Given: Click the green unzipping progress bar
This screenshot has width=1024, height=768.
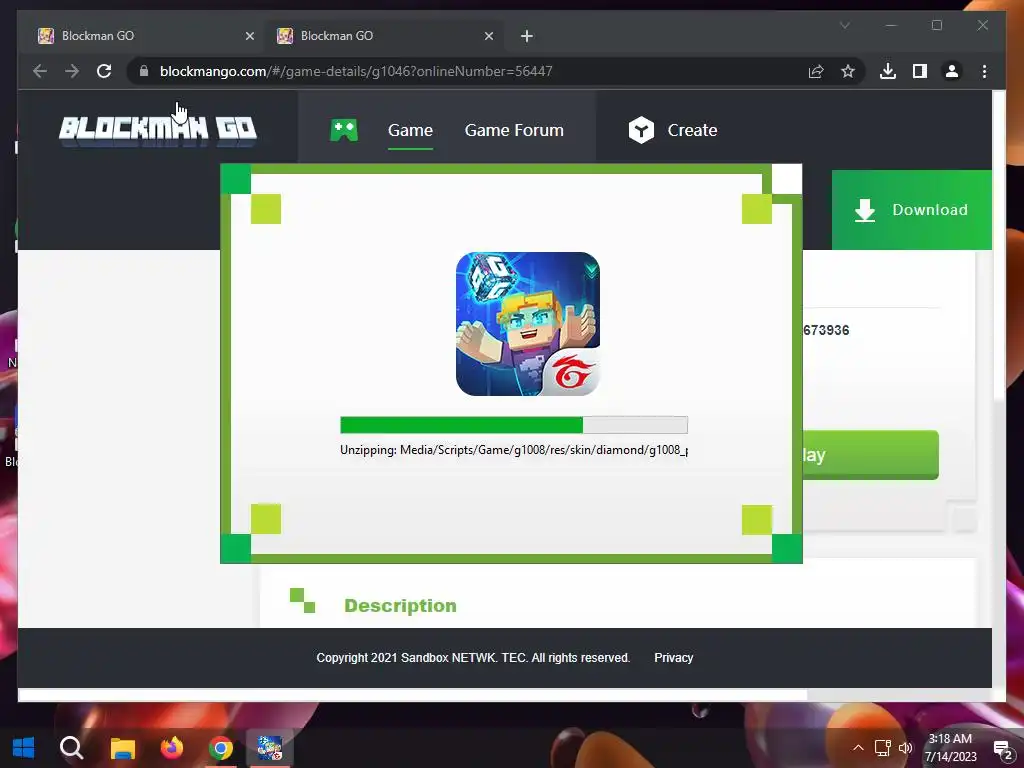Looking at the screenshot, I should (514, 425).
